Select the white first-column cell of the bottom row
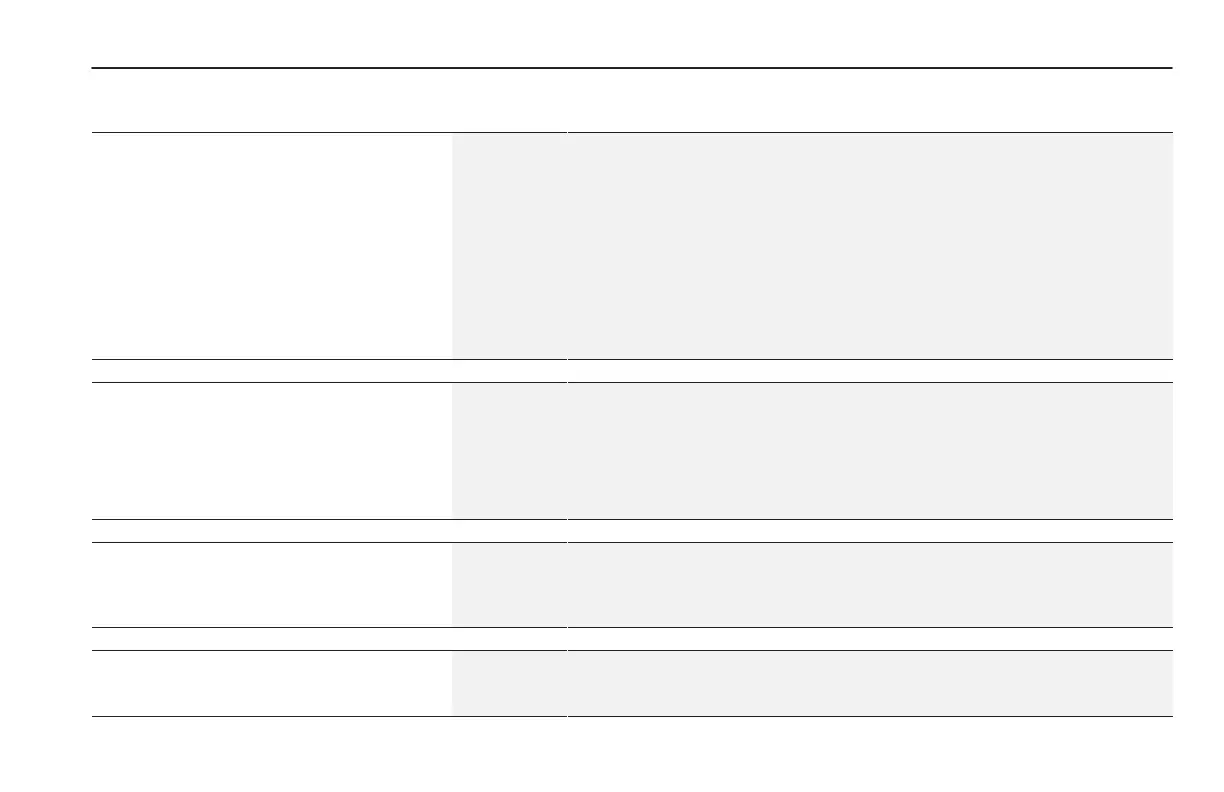Image resolution: width=1224 pixels, height=792 pixels. pos(271,684)
